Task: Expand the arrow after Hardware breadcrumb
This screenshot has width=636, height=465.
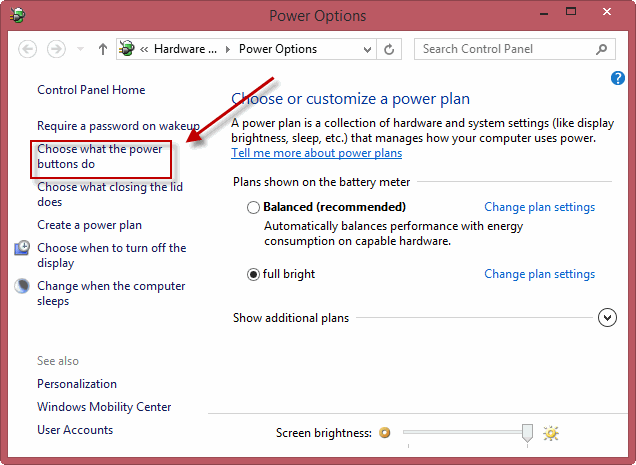Action: 228,50
